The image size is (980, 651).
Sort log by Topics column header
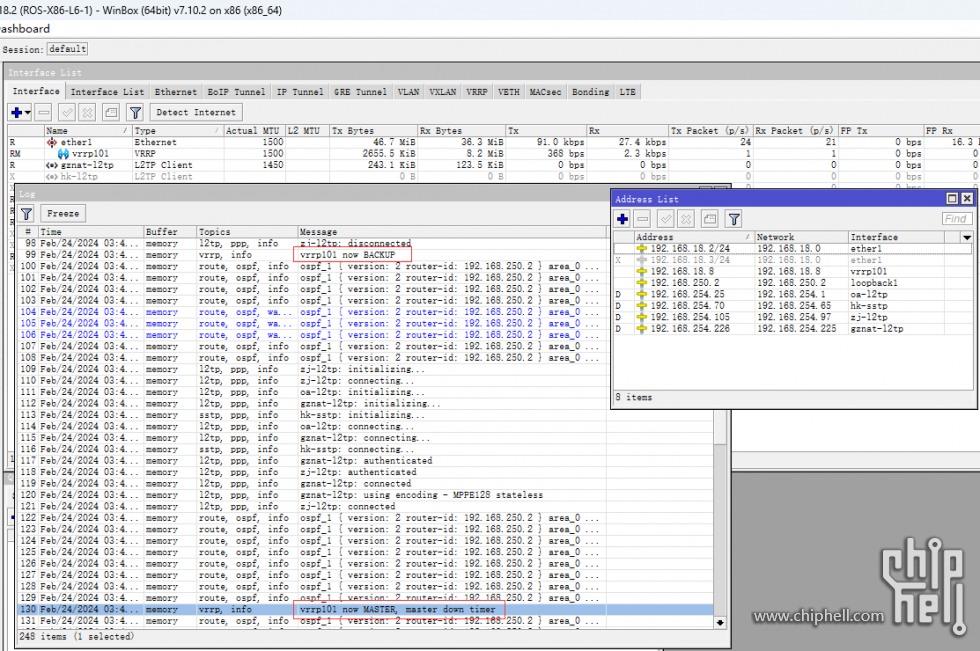pyautogui.click(x=247, y=232)
